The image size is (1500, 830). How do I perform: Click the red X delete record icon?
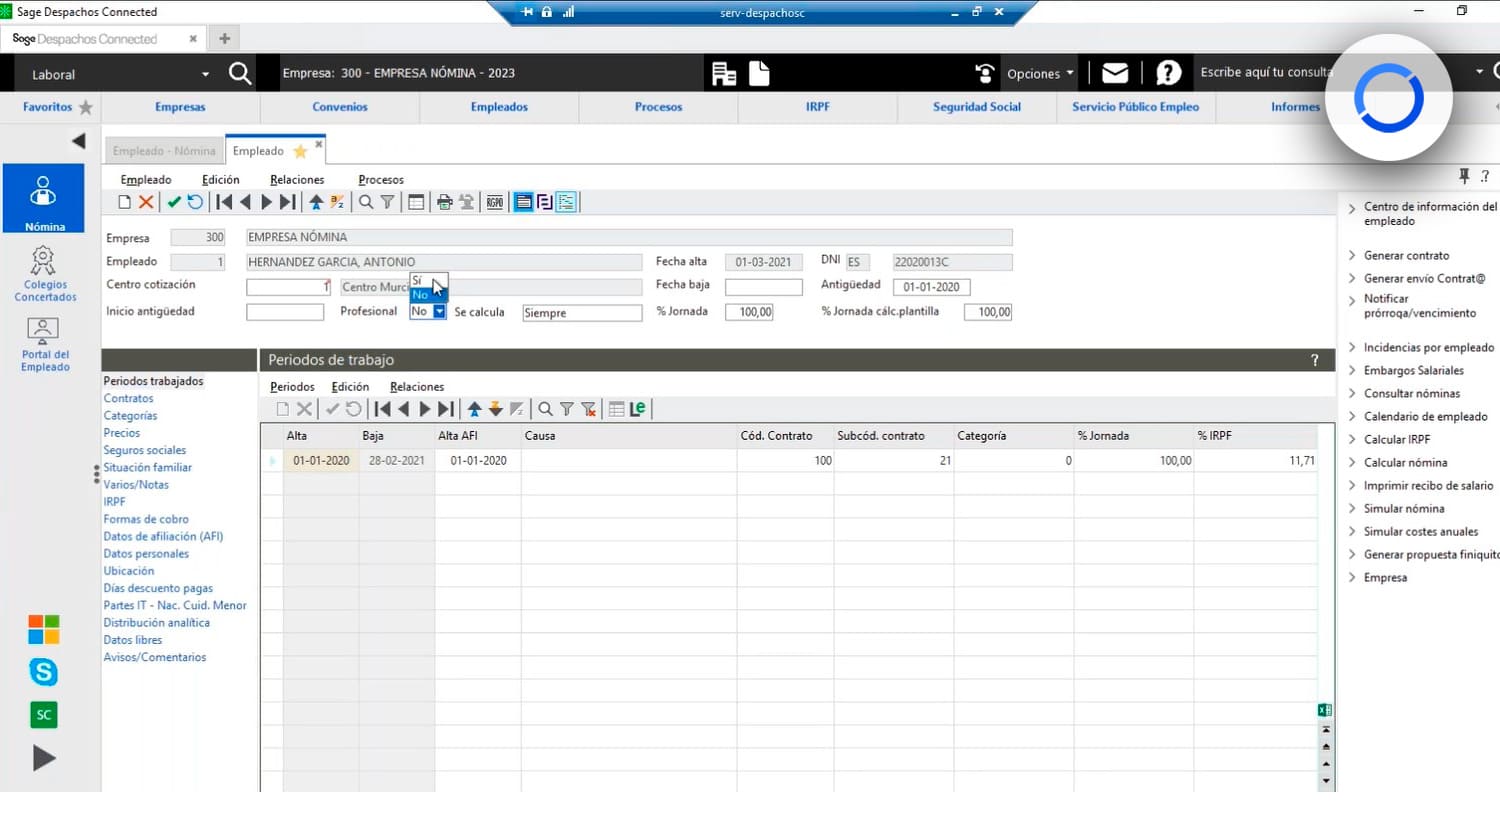click(x=146, y=202)
